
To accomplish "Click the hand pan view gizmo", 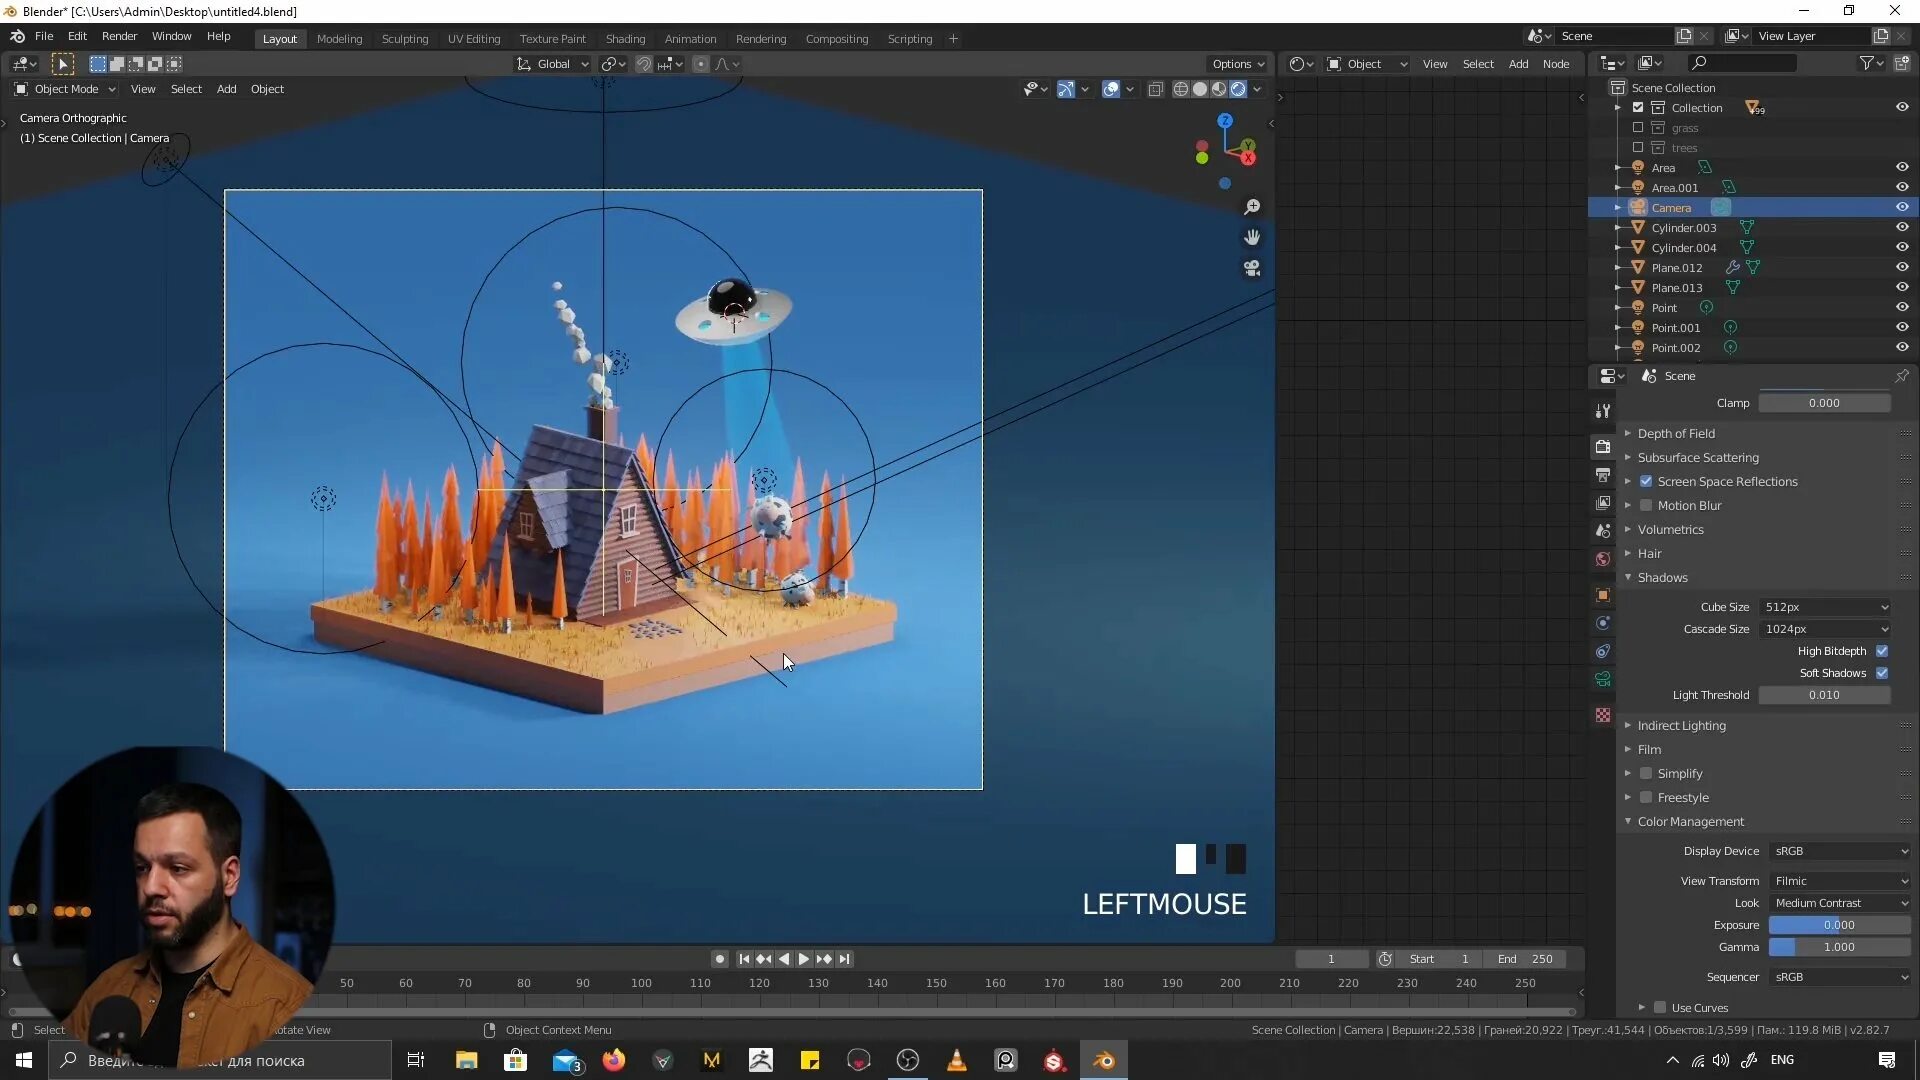I will tap(1251, 238).
